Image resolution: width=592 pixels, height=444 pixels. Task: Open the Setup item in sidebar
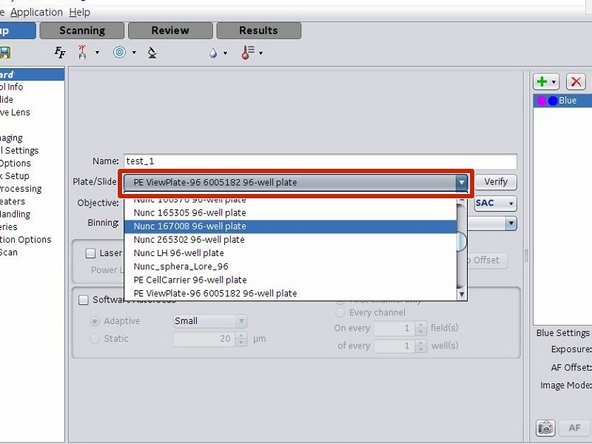(x=15, y=176)
